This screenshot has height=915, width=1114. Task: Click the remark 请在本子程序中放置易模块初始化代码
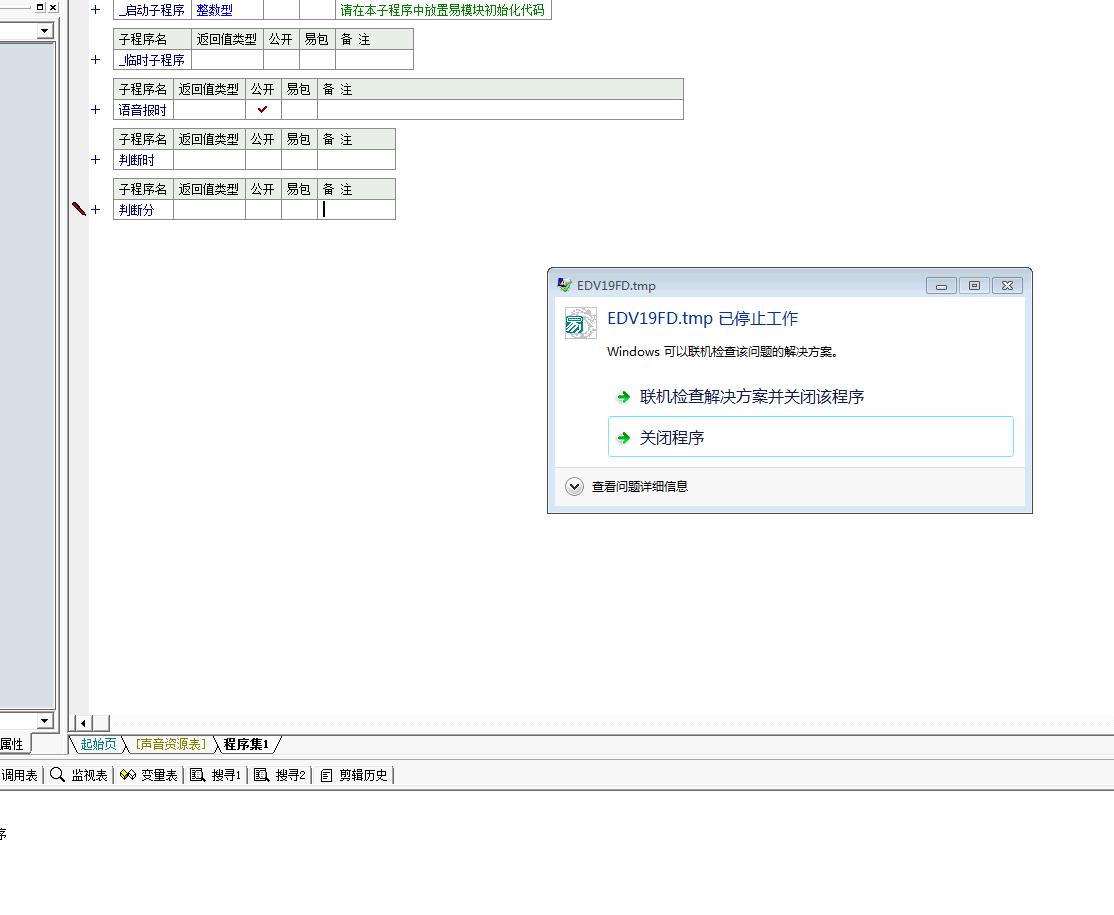coord(443,11)
